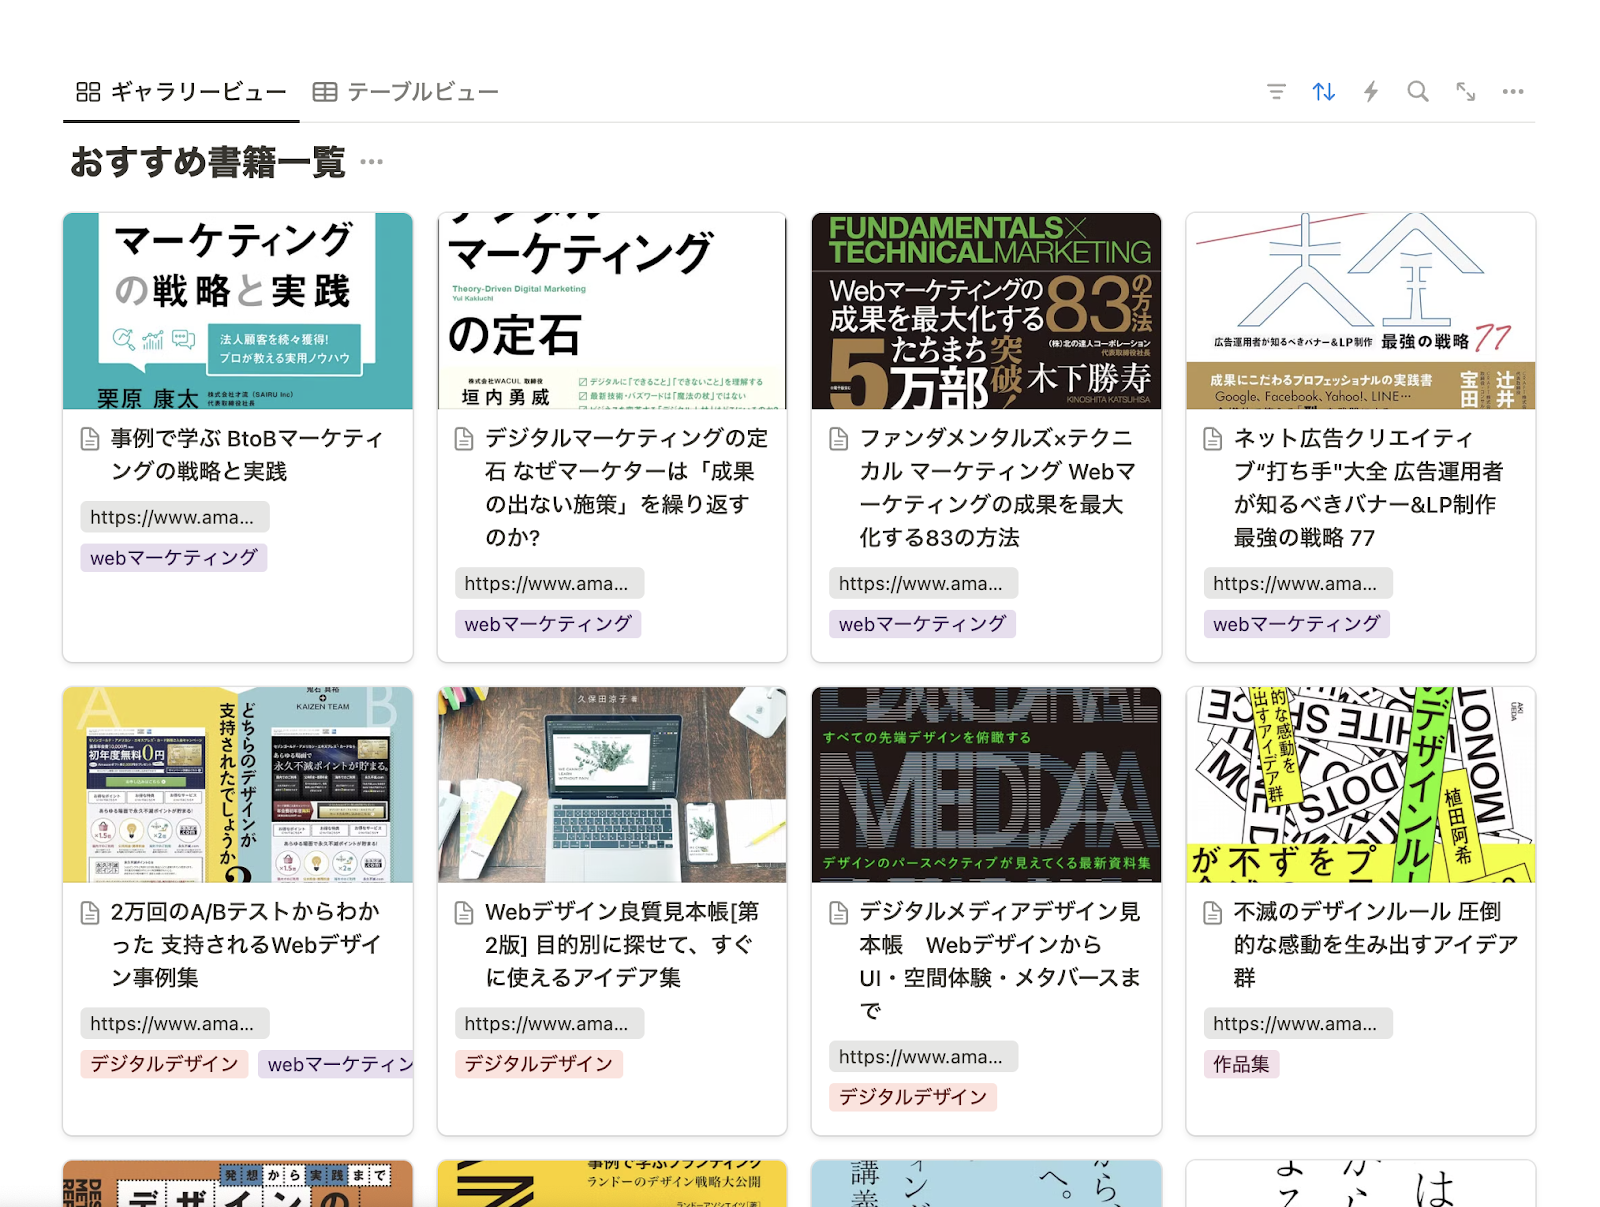Click デジタルデザイン tag on デジタルメディアデザイン見本帳 card
Image resolution: width=1600 pixels, height=1207 pixels.
point(913,1097)
